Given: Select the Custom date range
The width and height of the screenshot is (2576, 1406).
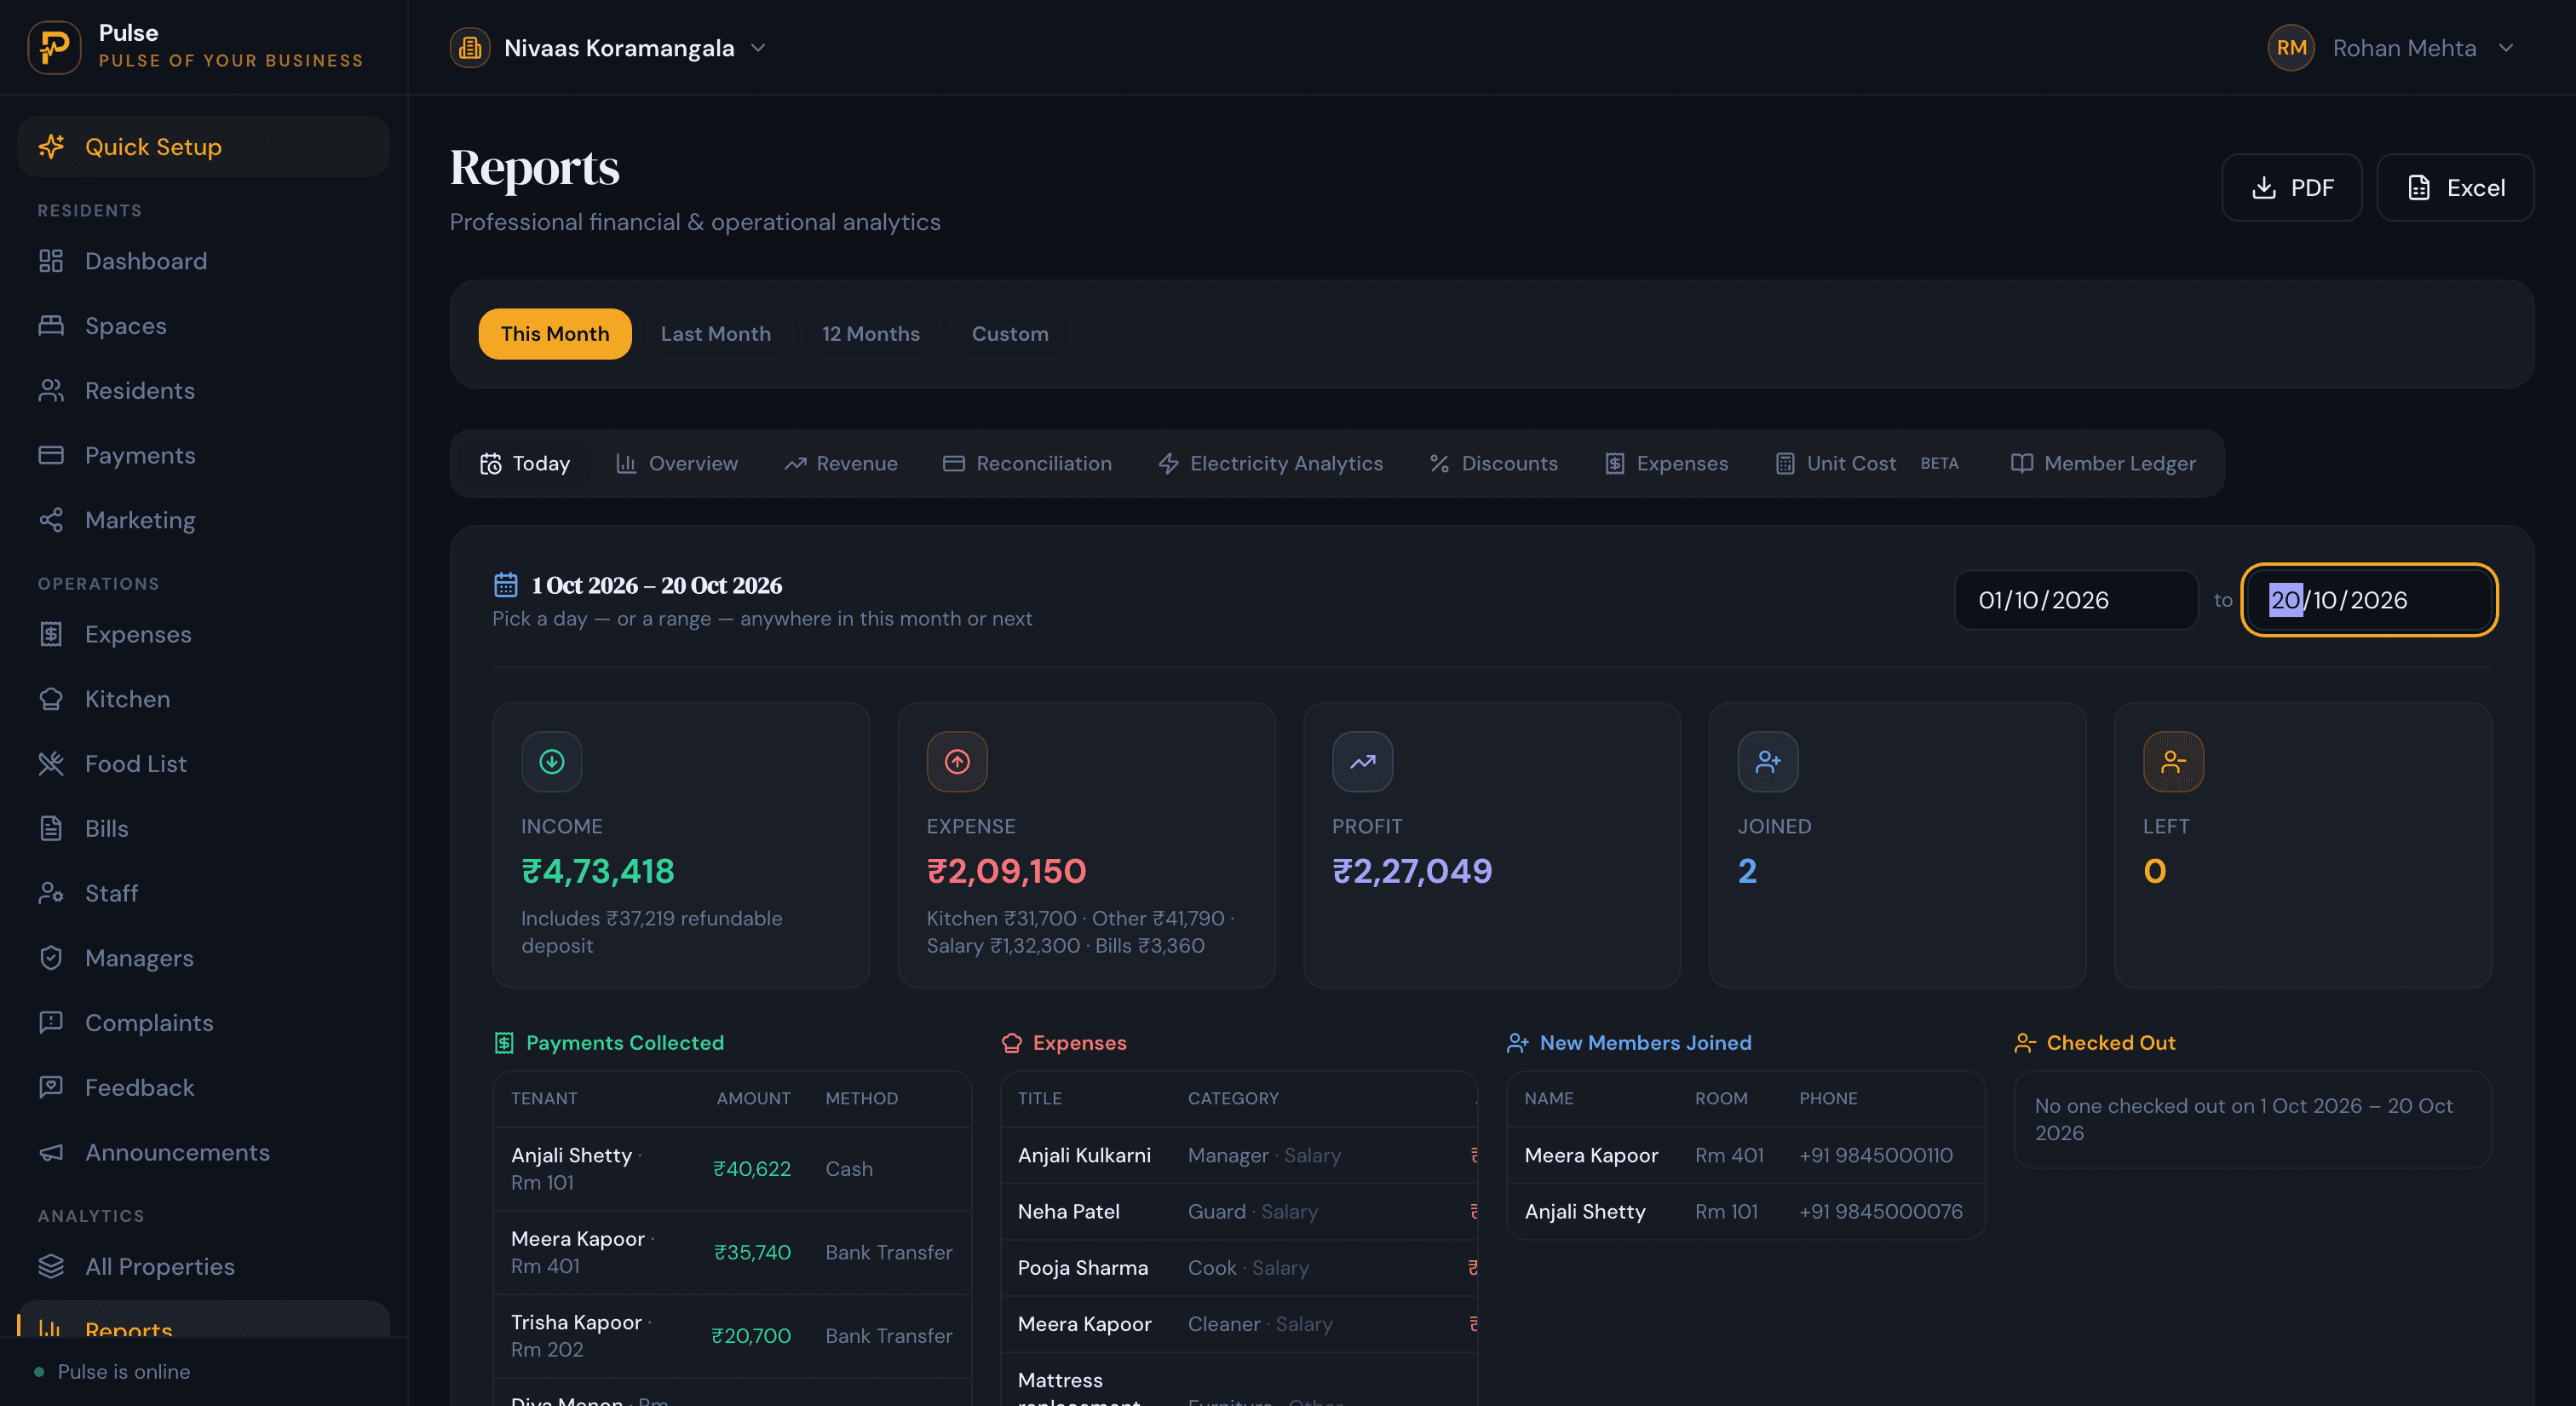Looking at the screenshot, I should (x=1010, y=334).
